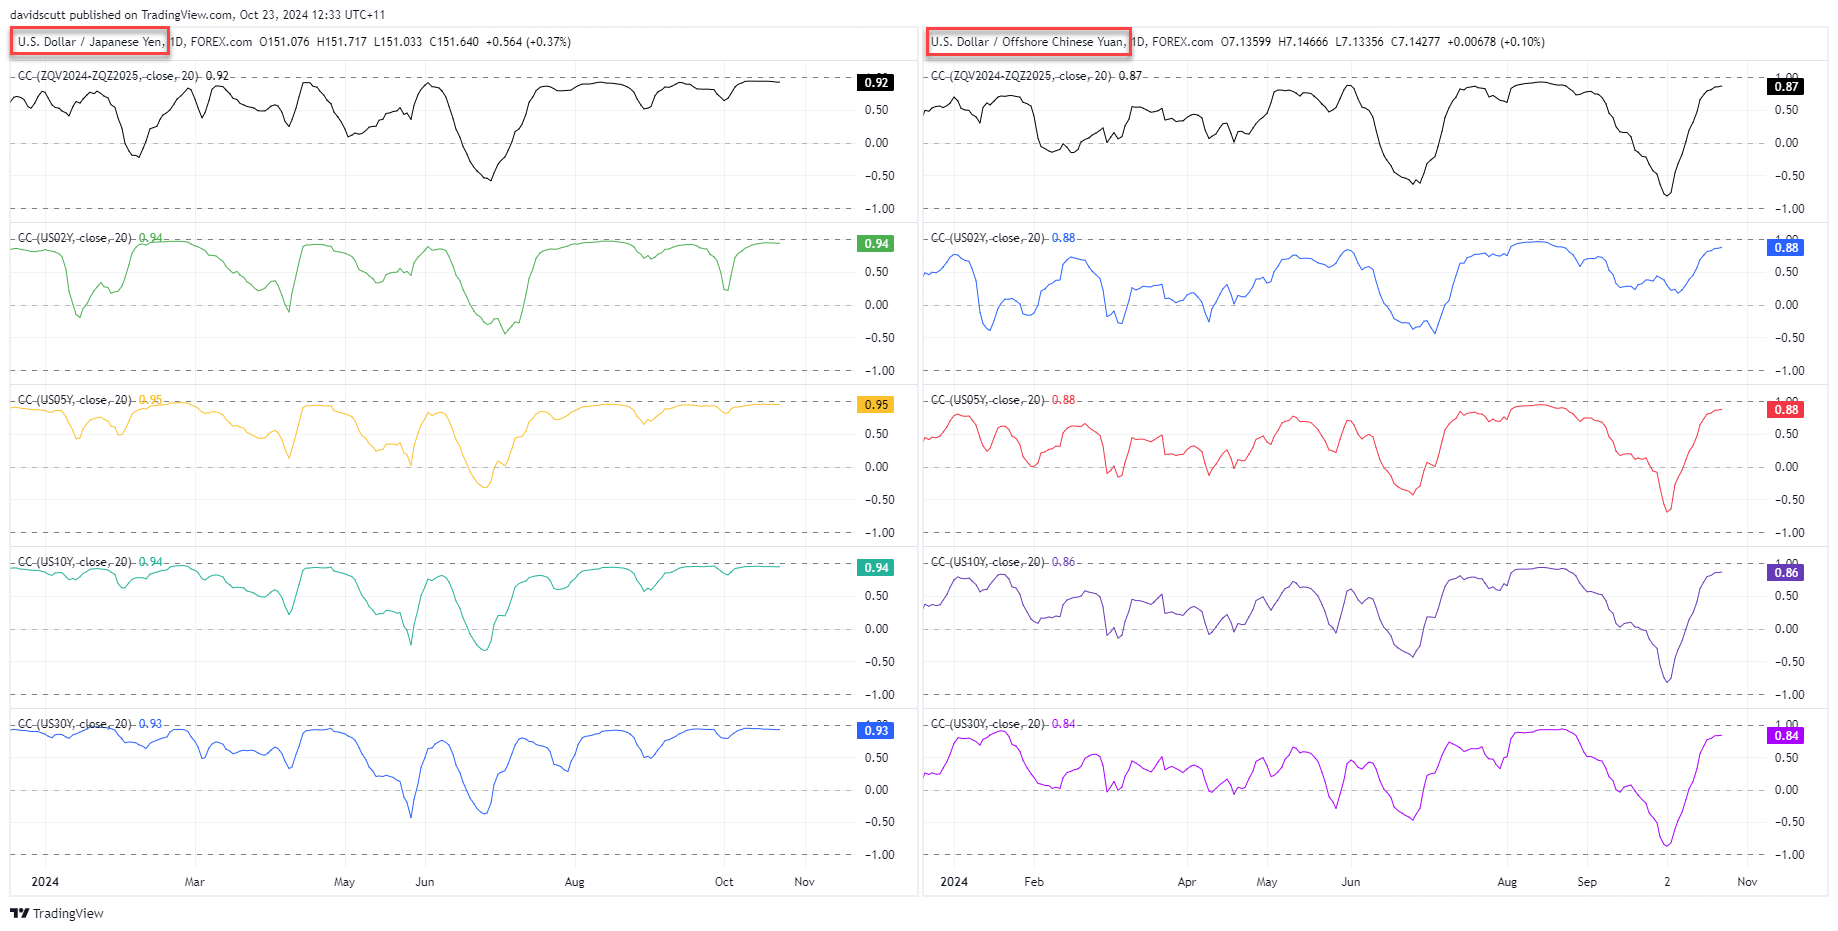The width and height of the screenshot is (1838, 931).
Task: Click the TradingView logo at bottom left
Action: [57, 913]
